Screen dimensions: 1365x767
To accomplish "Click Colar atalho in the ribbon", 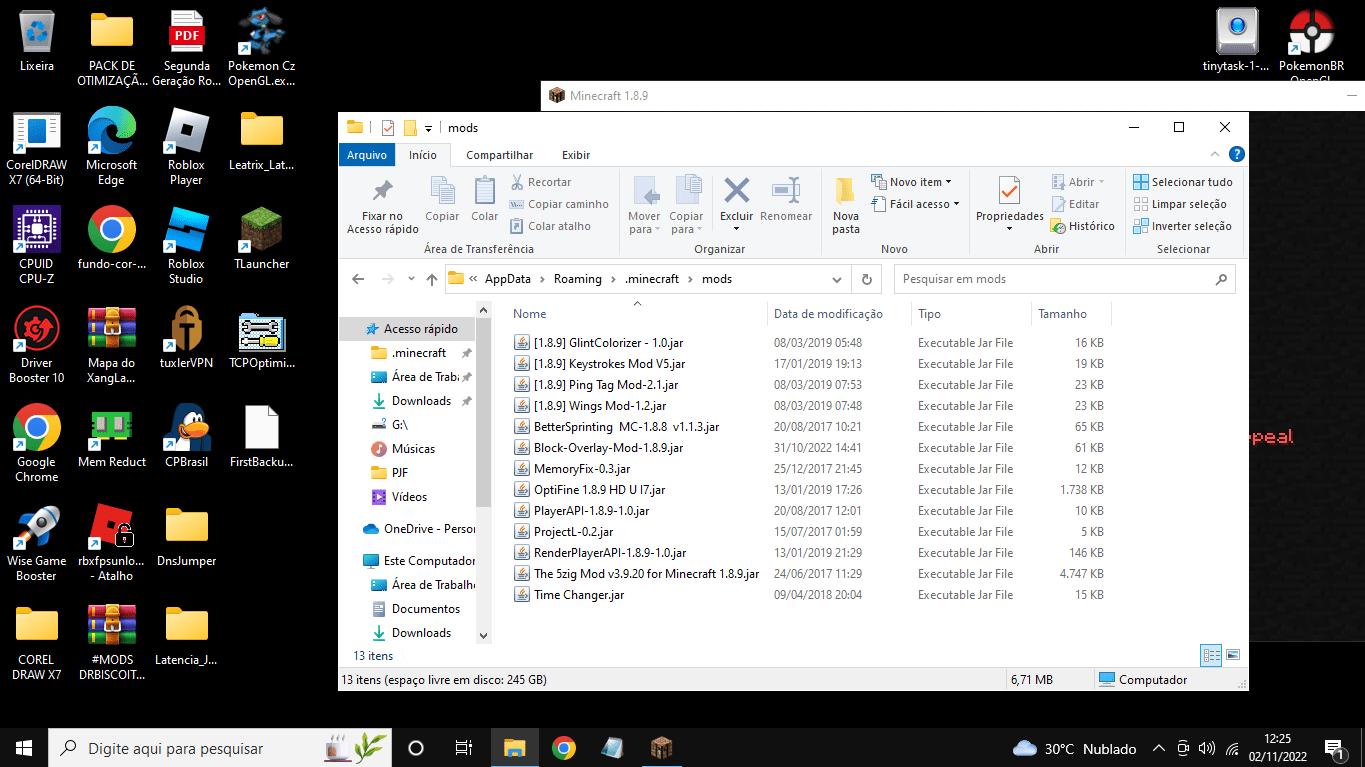I will 550,226.
